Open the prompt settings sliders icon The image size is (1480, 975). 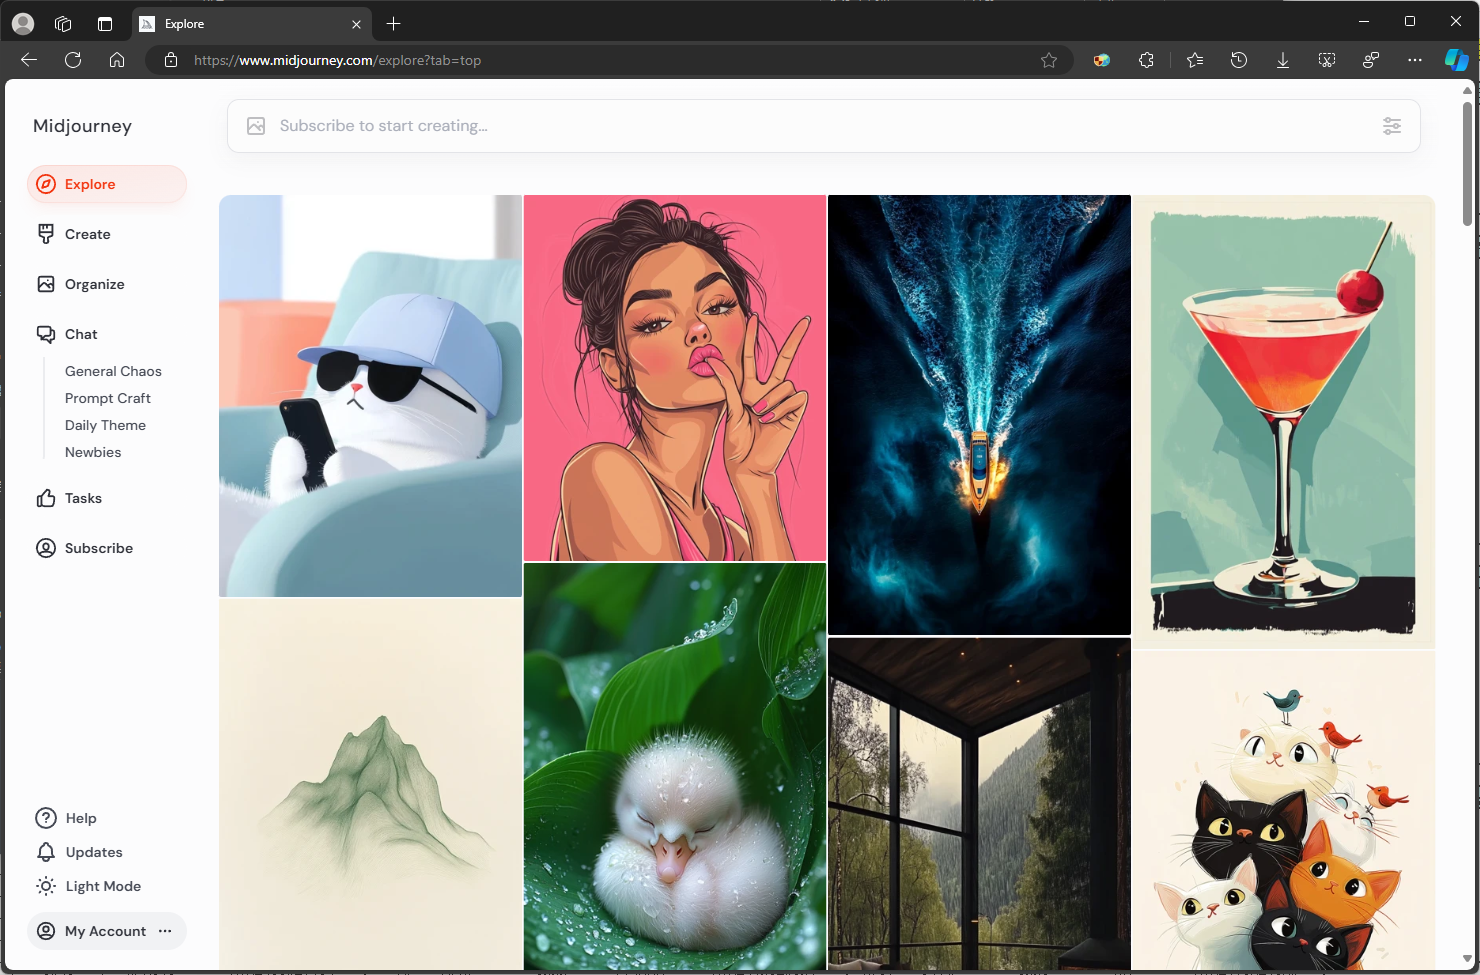pyautogui.click(x=1391, y=126)
